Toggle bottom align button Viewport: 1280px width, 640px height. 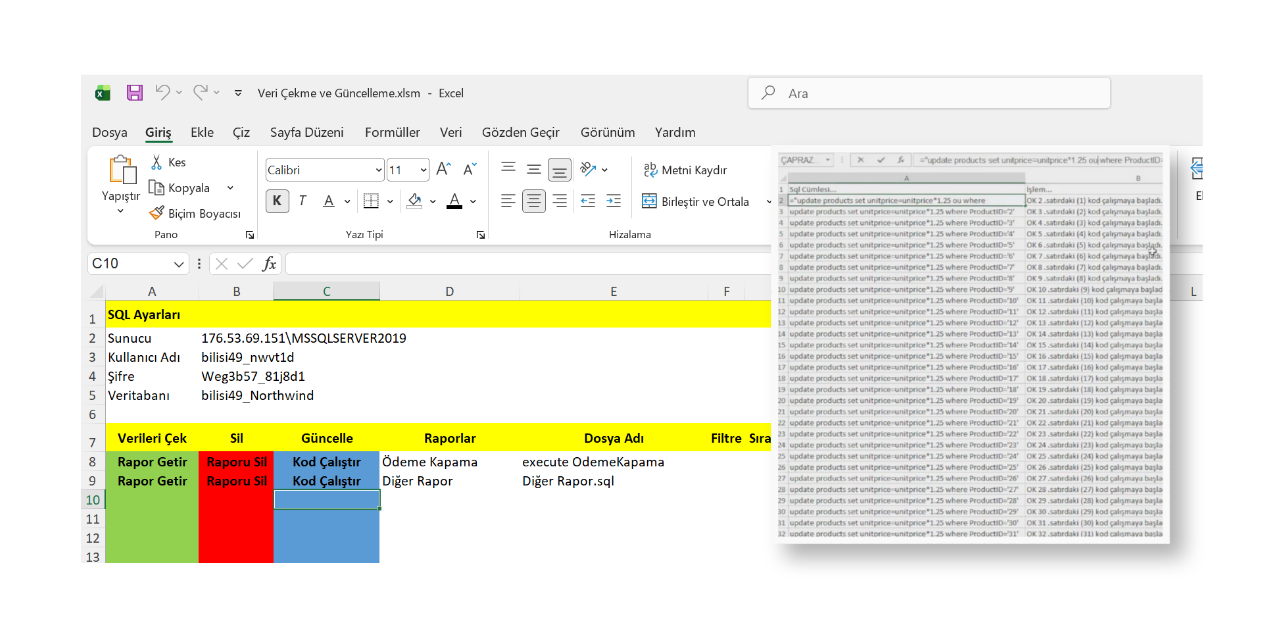(560, 169)
